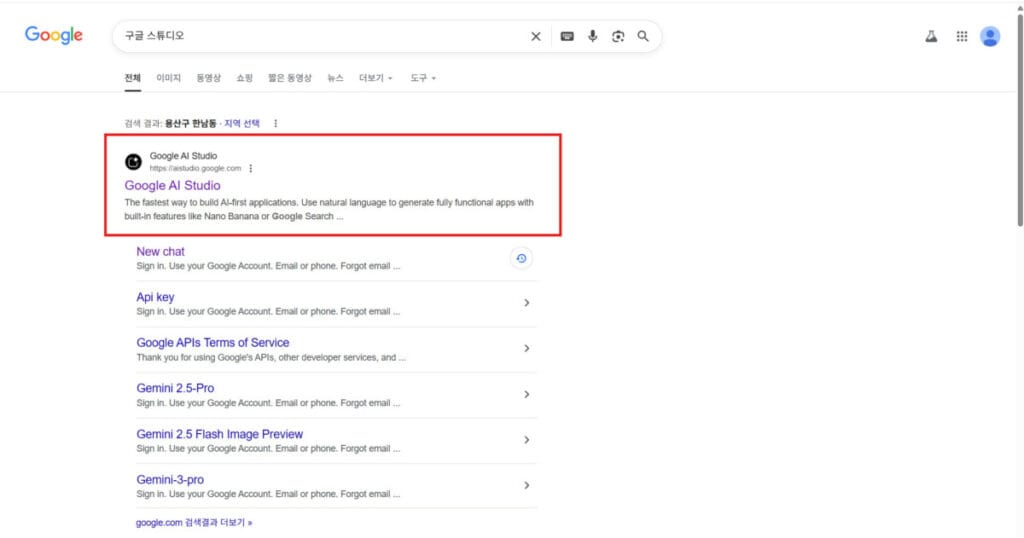Open Search Labs flask icon
1024x538 pixels.
coord(931,36)
